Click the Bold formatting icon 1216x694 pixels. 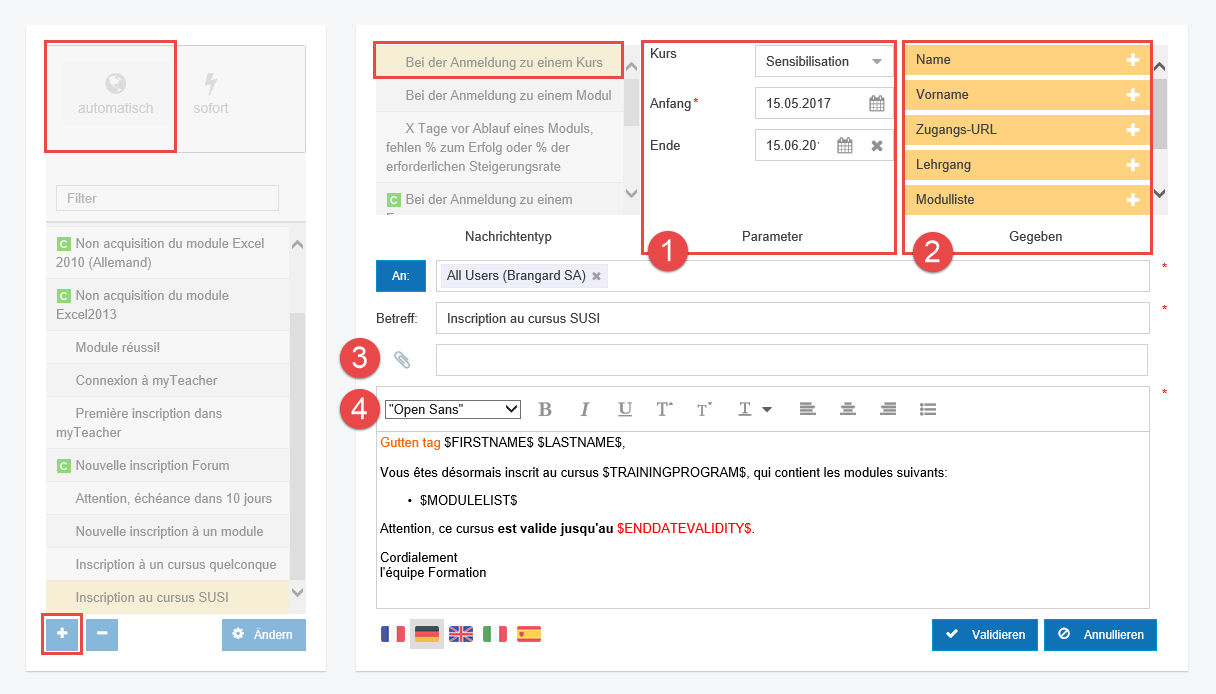(x=545, y=409)
